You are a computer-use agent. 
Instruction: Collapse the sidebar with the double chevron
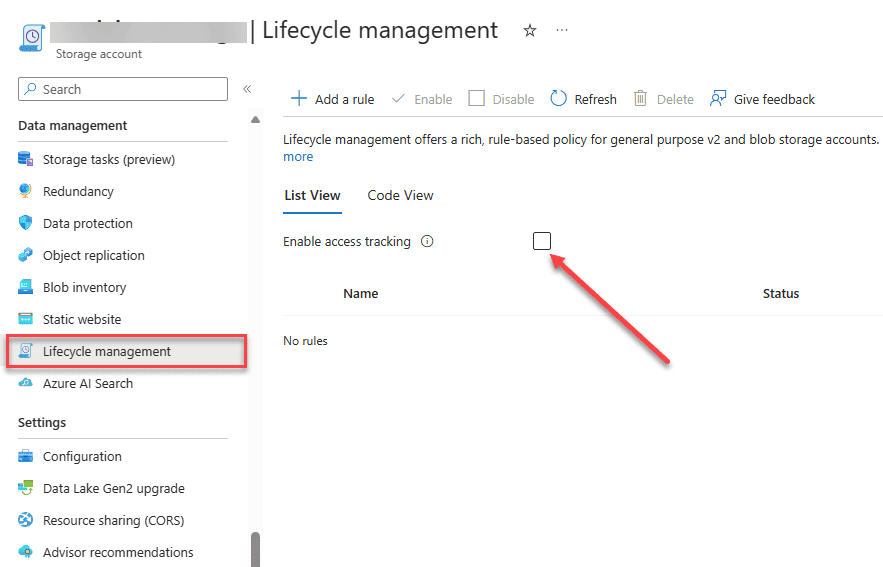click(x=247, y=89)
